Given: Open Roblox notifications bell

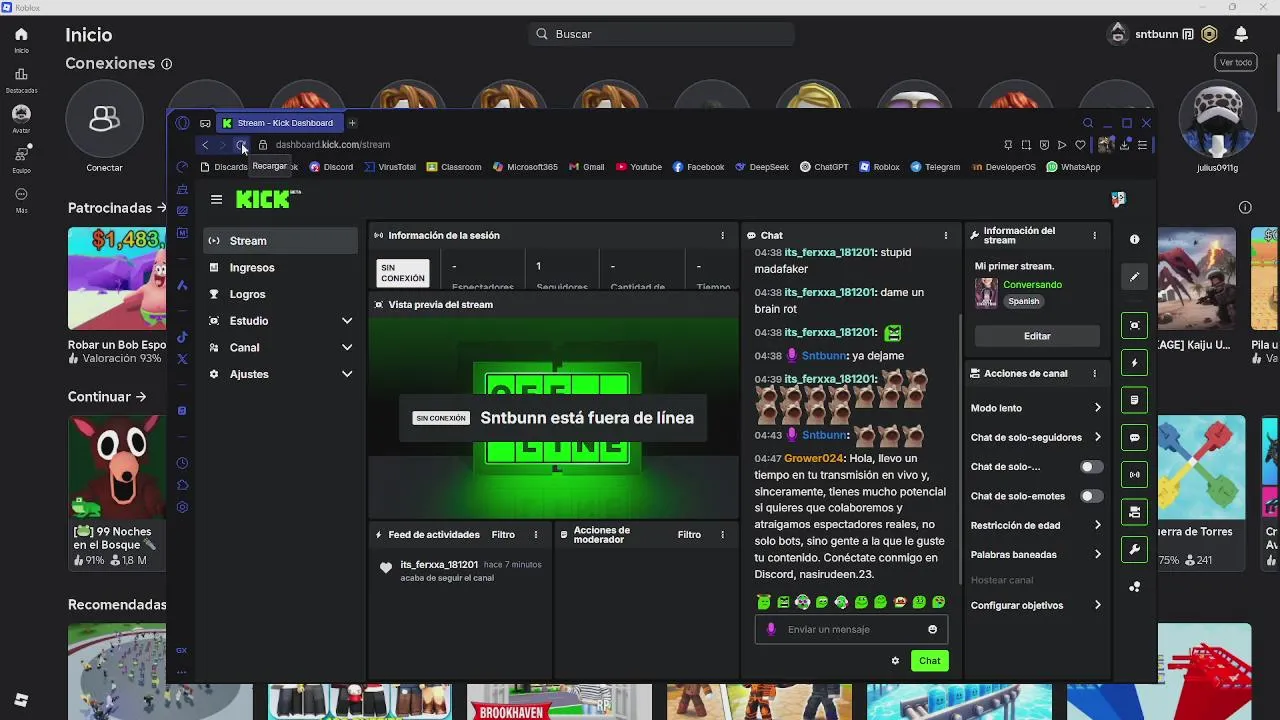Looking at the screenshot, I should [x=1241, y=34].
